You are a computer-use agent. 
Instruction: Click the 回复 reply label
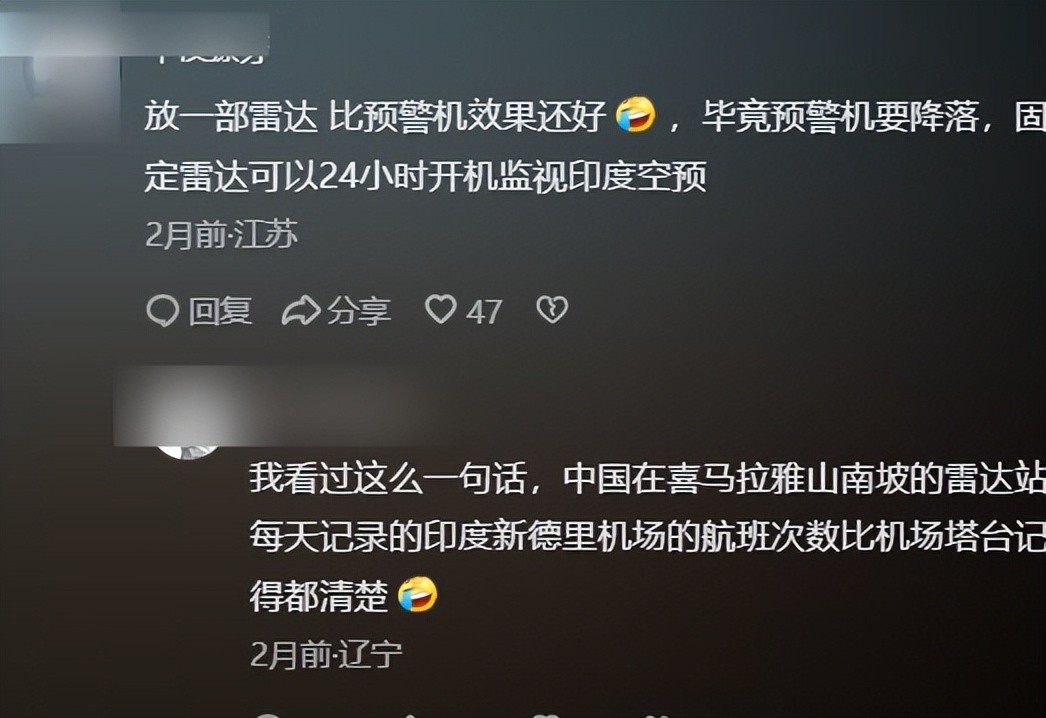[220, 312]
